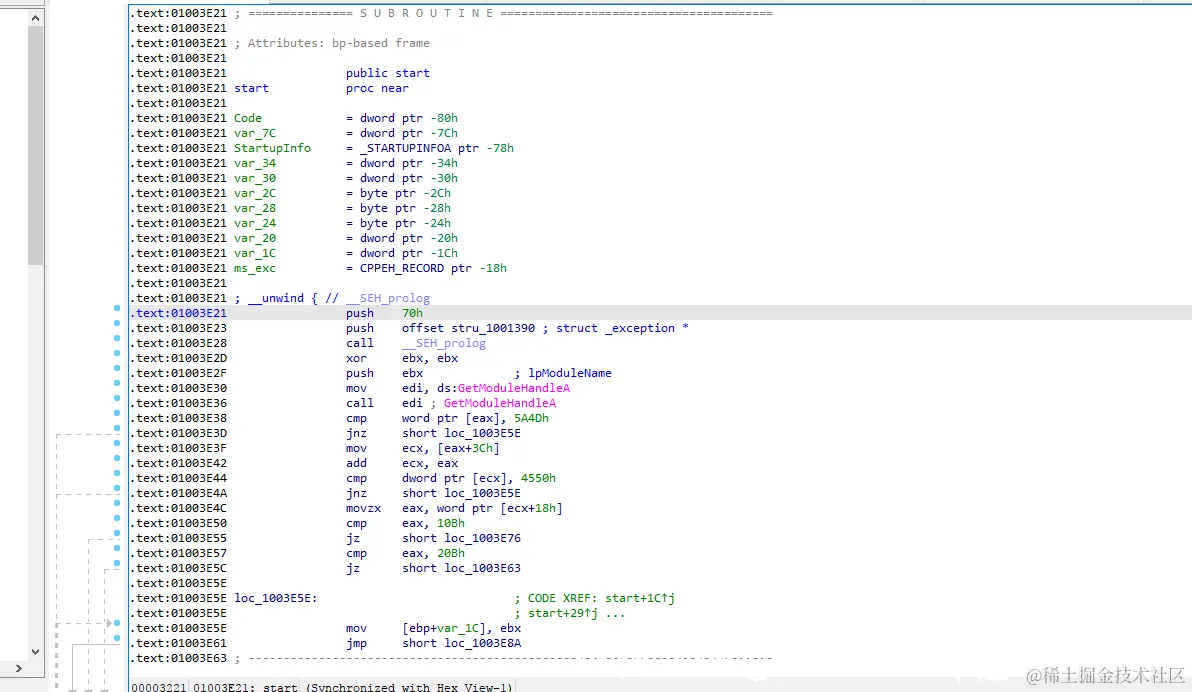This screenshot has height=692, width=1192.
Task: Click 'start' procedure name at proc near
Action: [x=252, y=88]
